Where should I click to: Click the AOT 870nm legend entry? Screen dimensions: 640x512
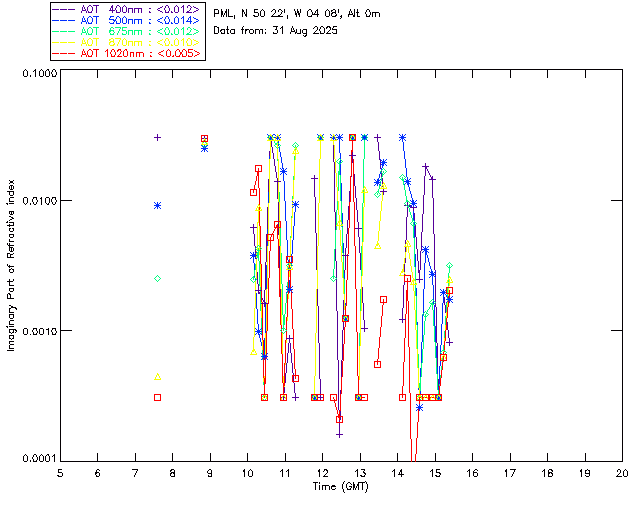(x=126, y=42)
